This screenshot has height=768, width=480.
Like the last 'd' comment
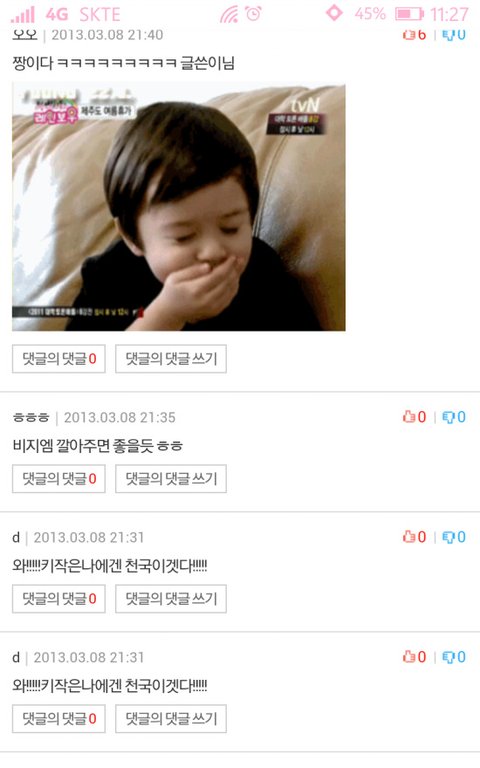408,656
